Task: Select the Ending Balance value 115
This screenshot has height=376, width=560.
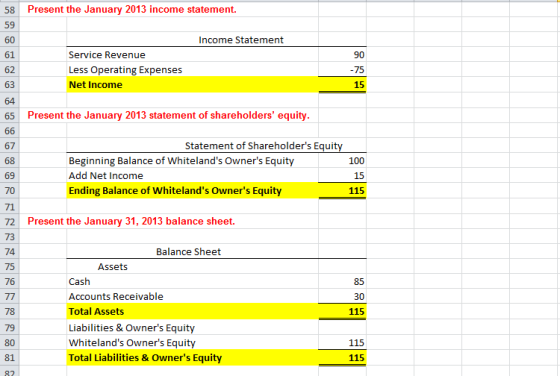Action: tap(342, 191)
